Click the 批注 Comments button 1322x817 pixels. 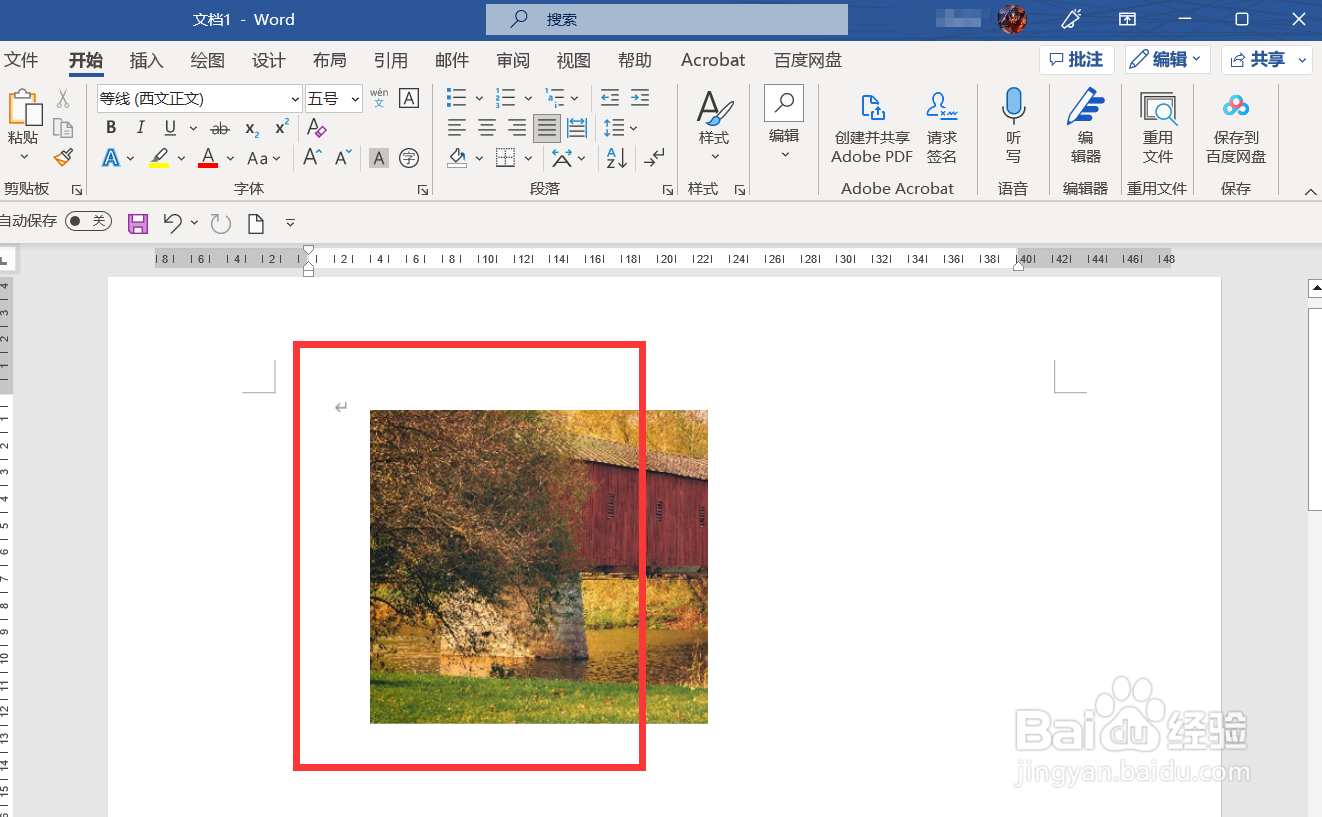(x=1077, y=60)
